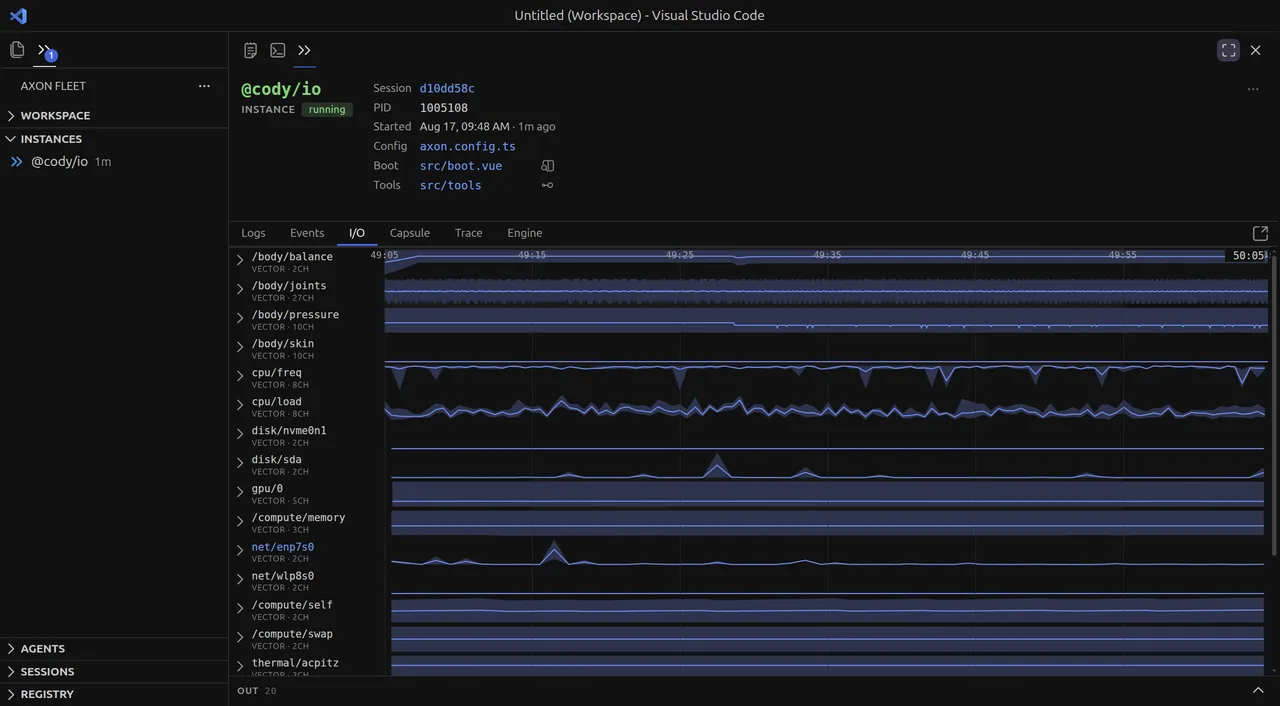Expand disk/nvme0n1 channel row
1280x706 pixels.
pos(240,434)
